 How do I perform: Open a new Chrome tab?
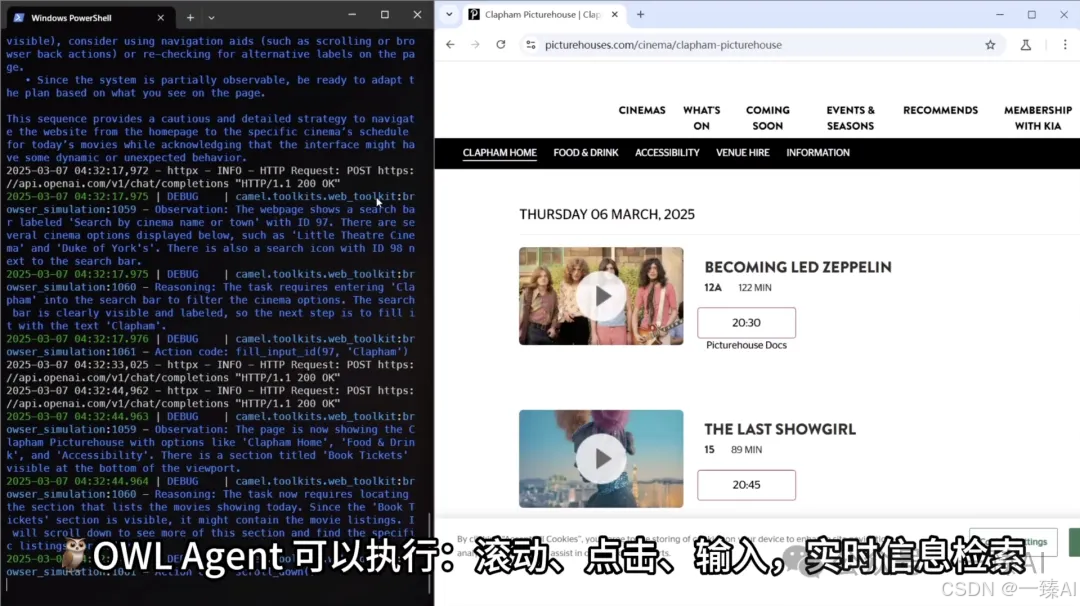pos(641,14)
